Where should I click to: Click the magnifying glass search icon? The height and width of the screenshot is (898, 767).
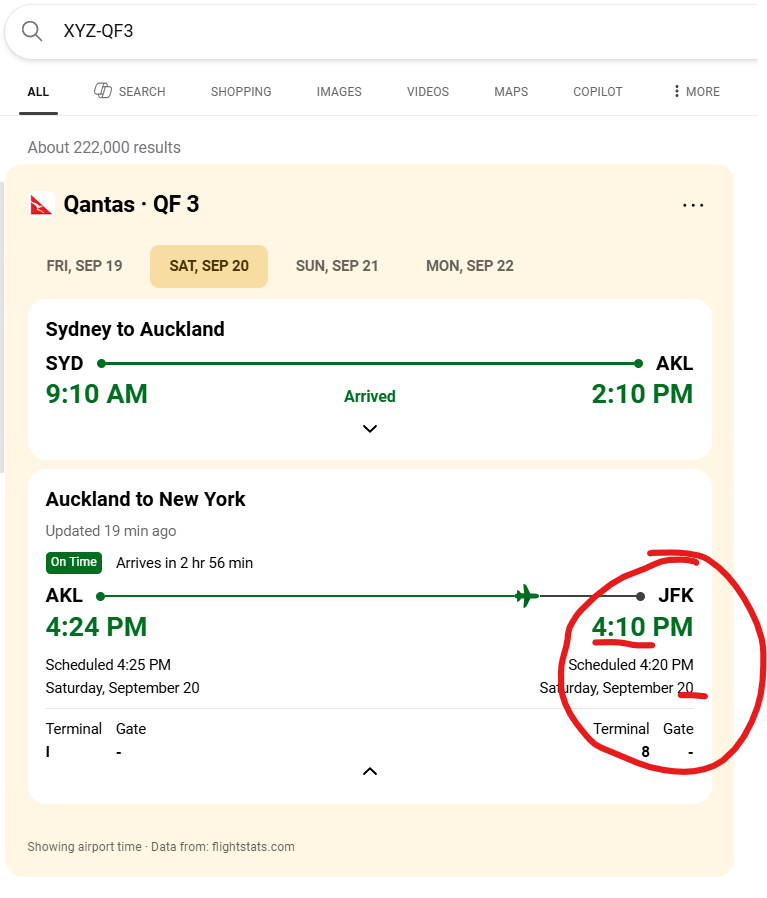[x=32, y=31]
